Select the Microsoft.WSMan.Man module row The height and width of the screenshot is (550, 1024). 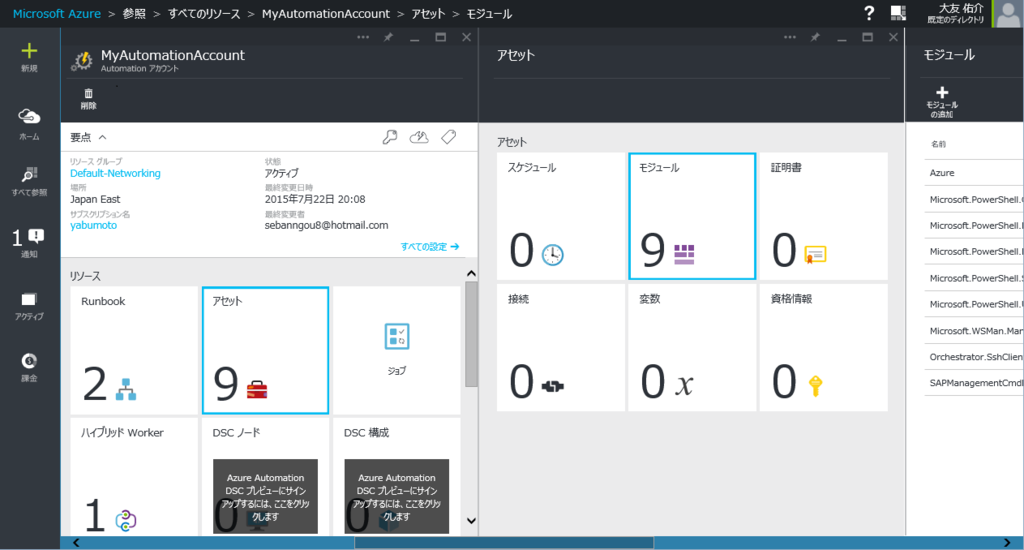[974, 331]
